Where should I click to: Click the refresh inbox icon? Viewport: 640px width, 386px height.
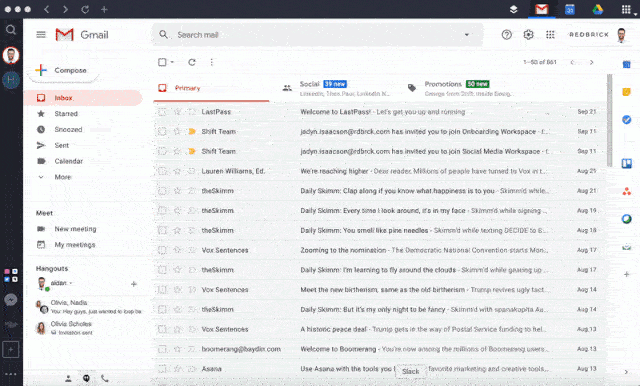192,62
